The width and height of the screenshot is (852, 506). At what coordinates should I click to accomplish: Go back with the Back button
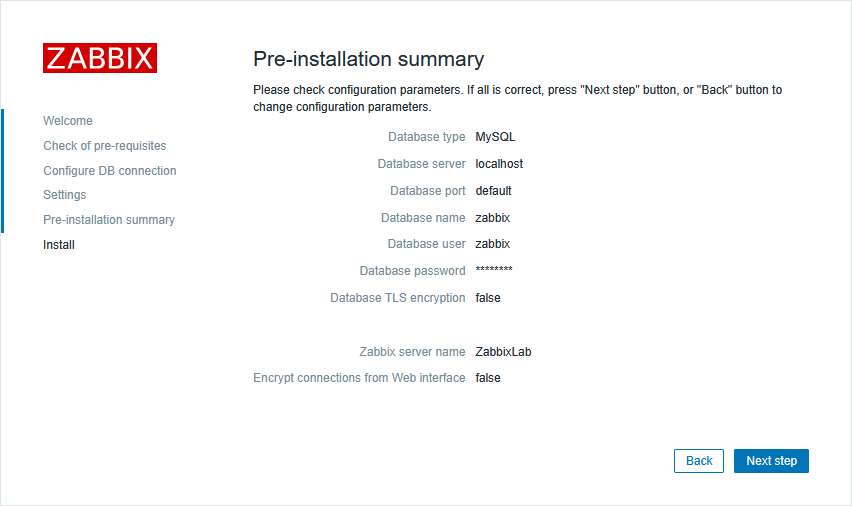(x=699, y=461)
